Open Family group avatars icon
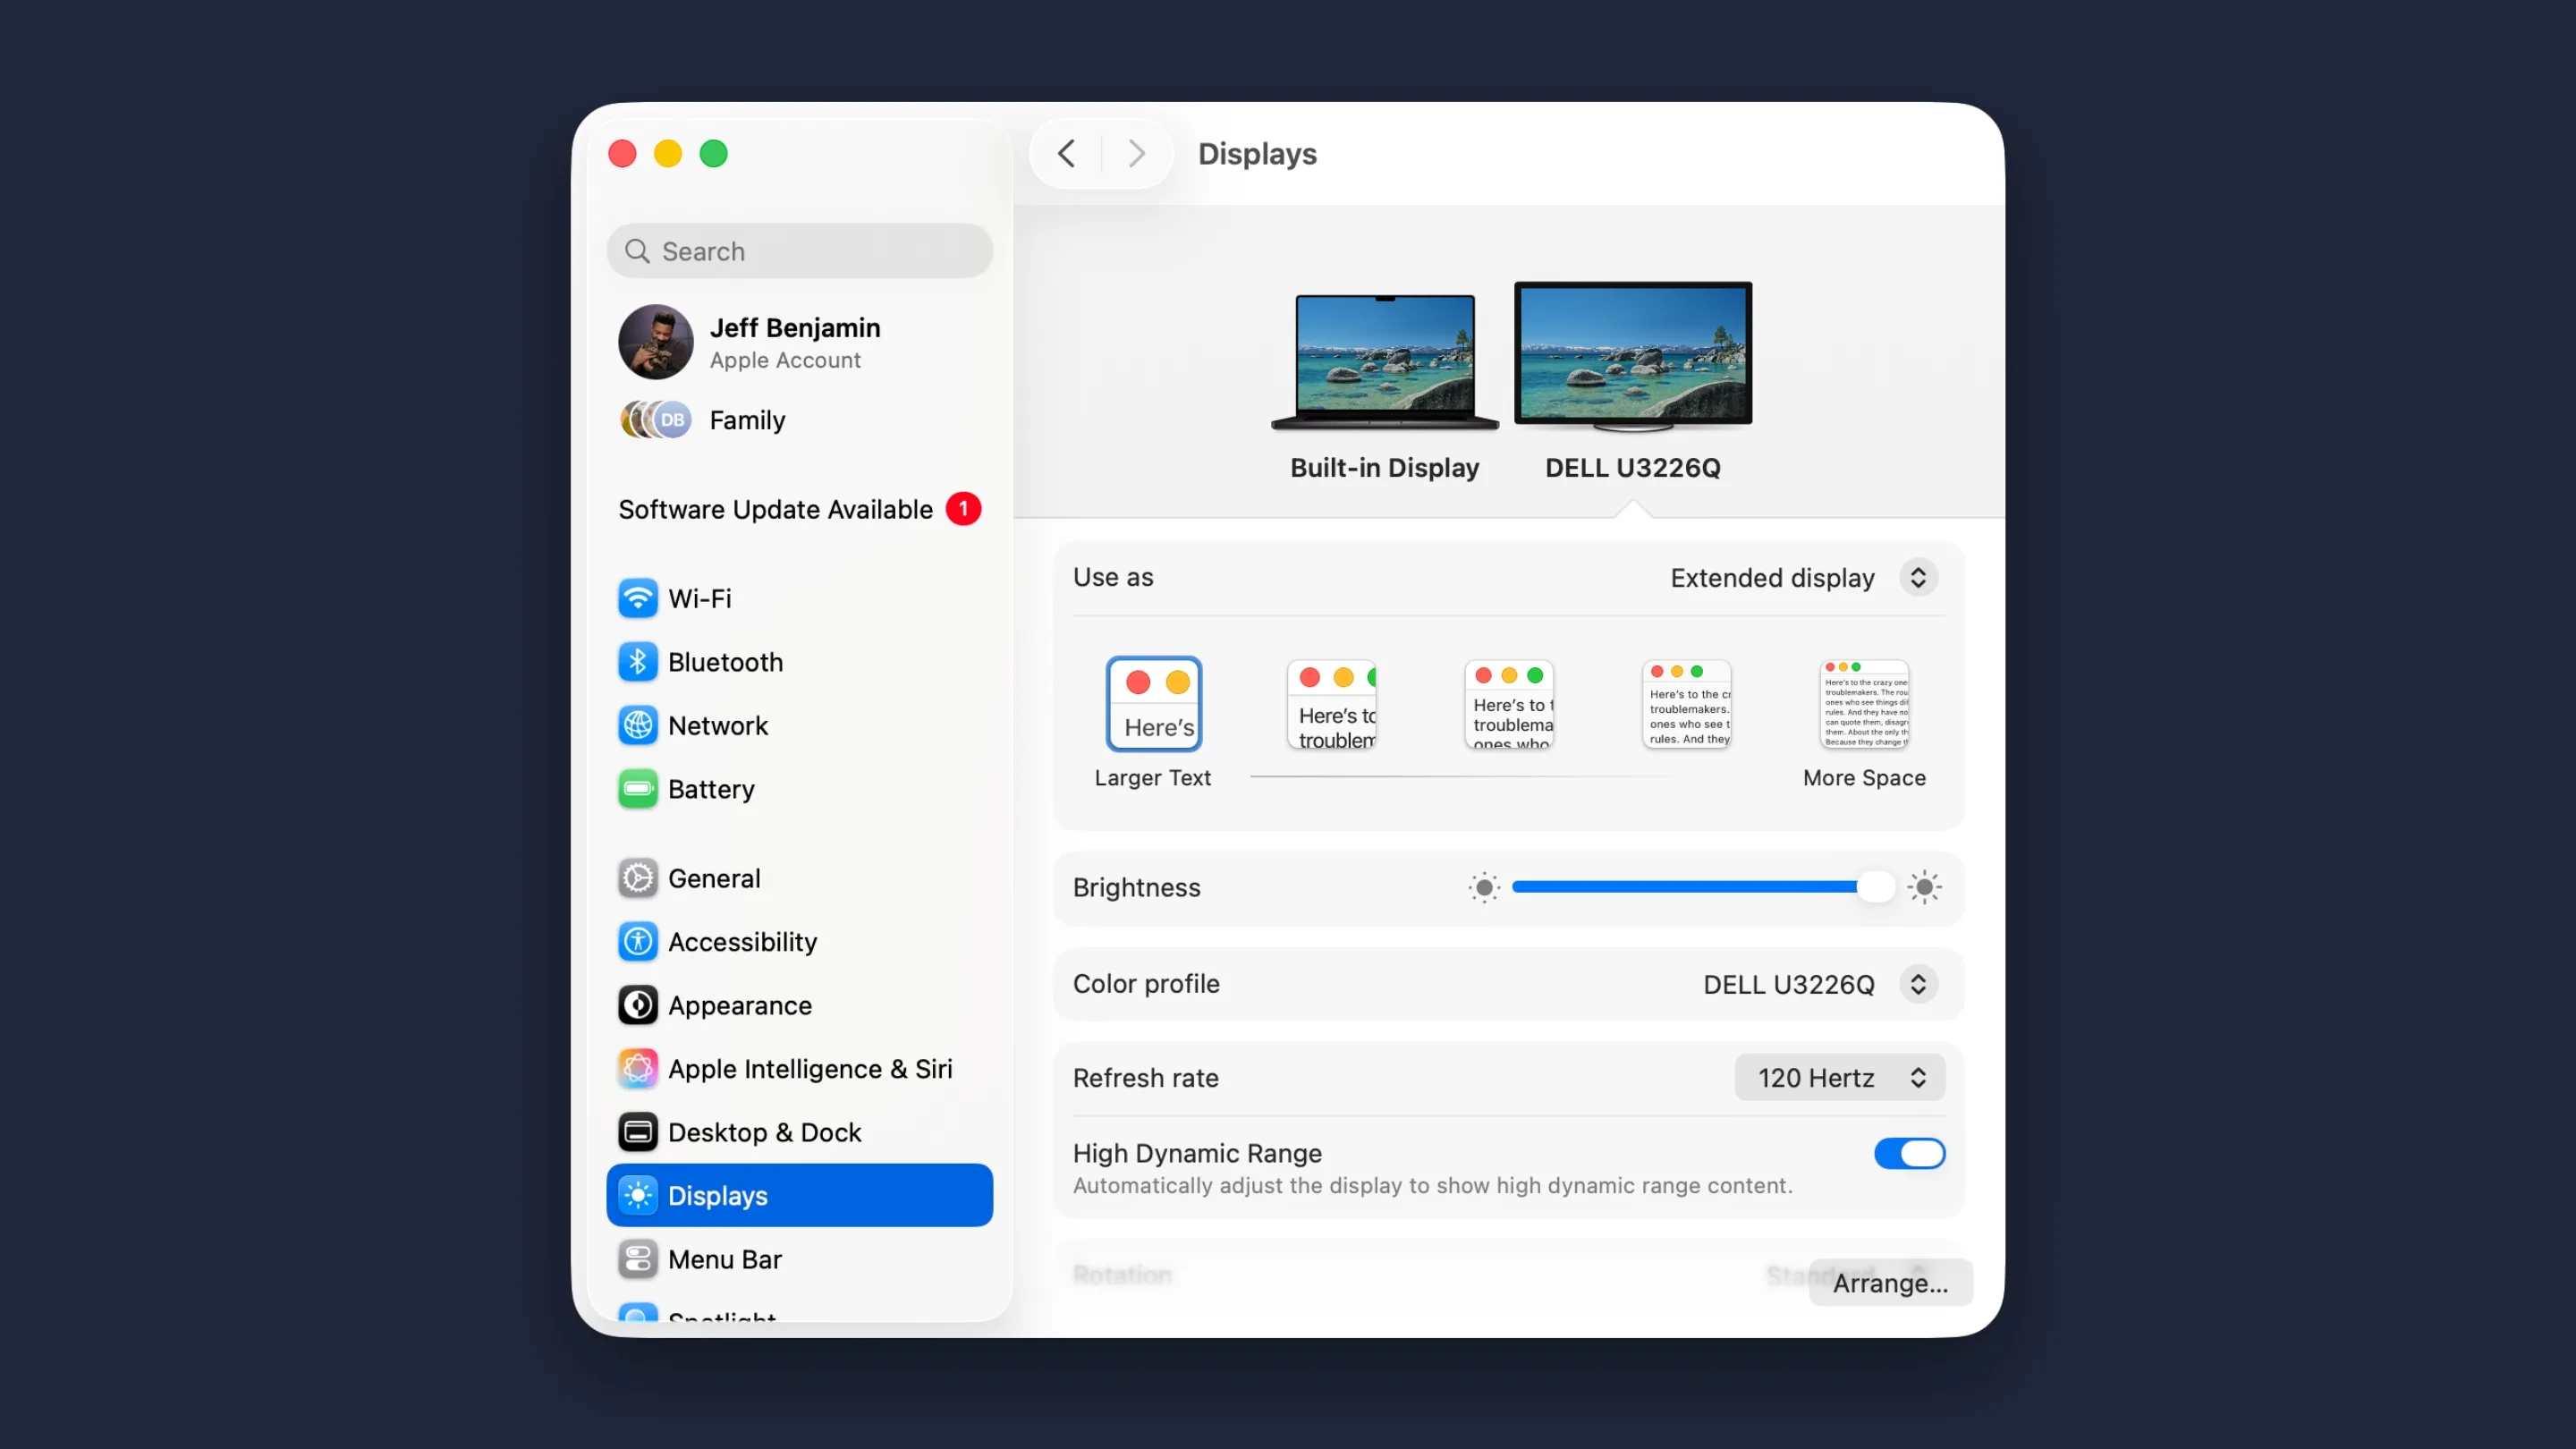 click(656, 420)
